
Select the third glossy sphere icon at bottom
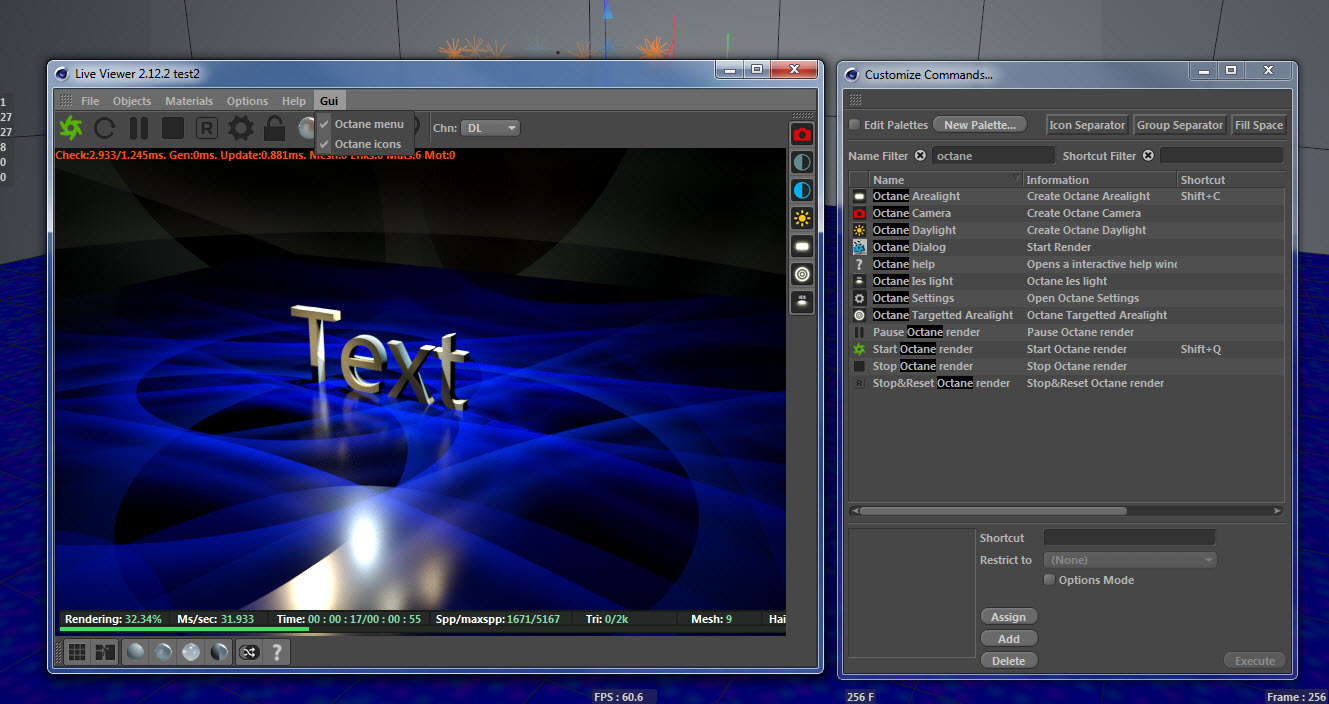(x=191, y=652)
